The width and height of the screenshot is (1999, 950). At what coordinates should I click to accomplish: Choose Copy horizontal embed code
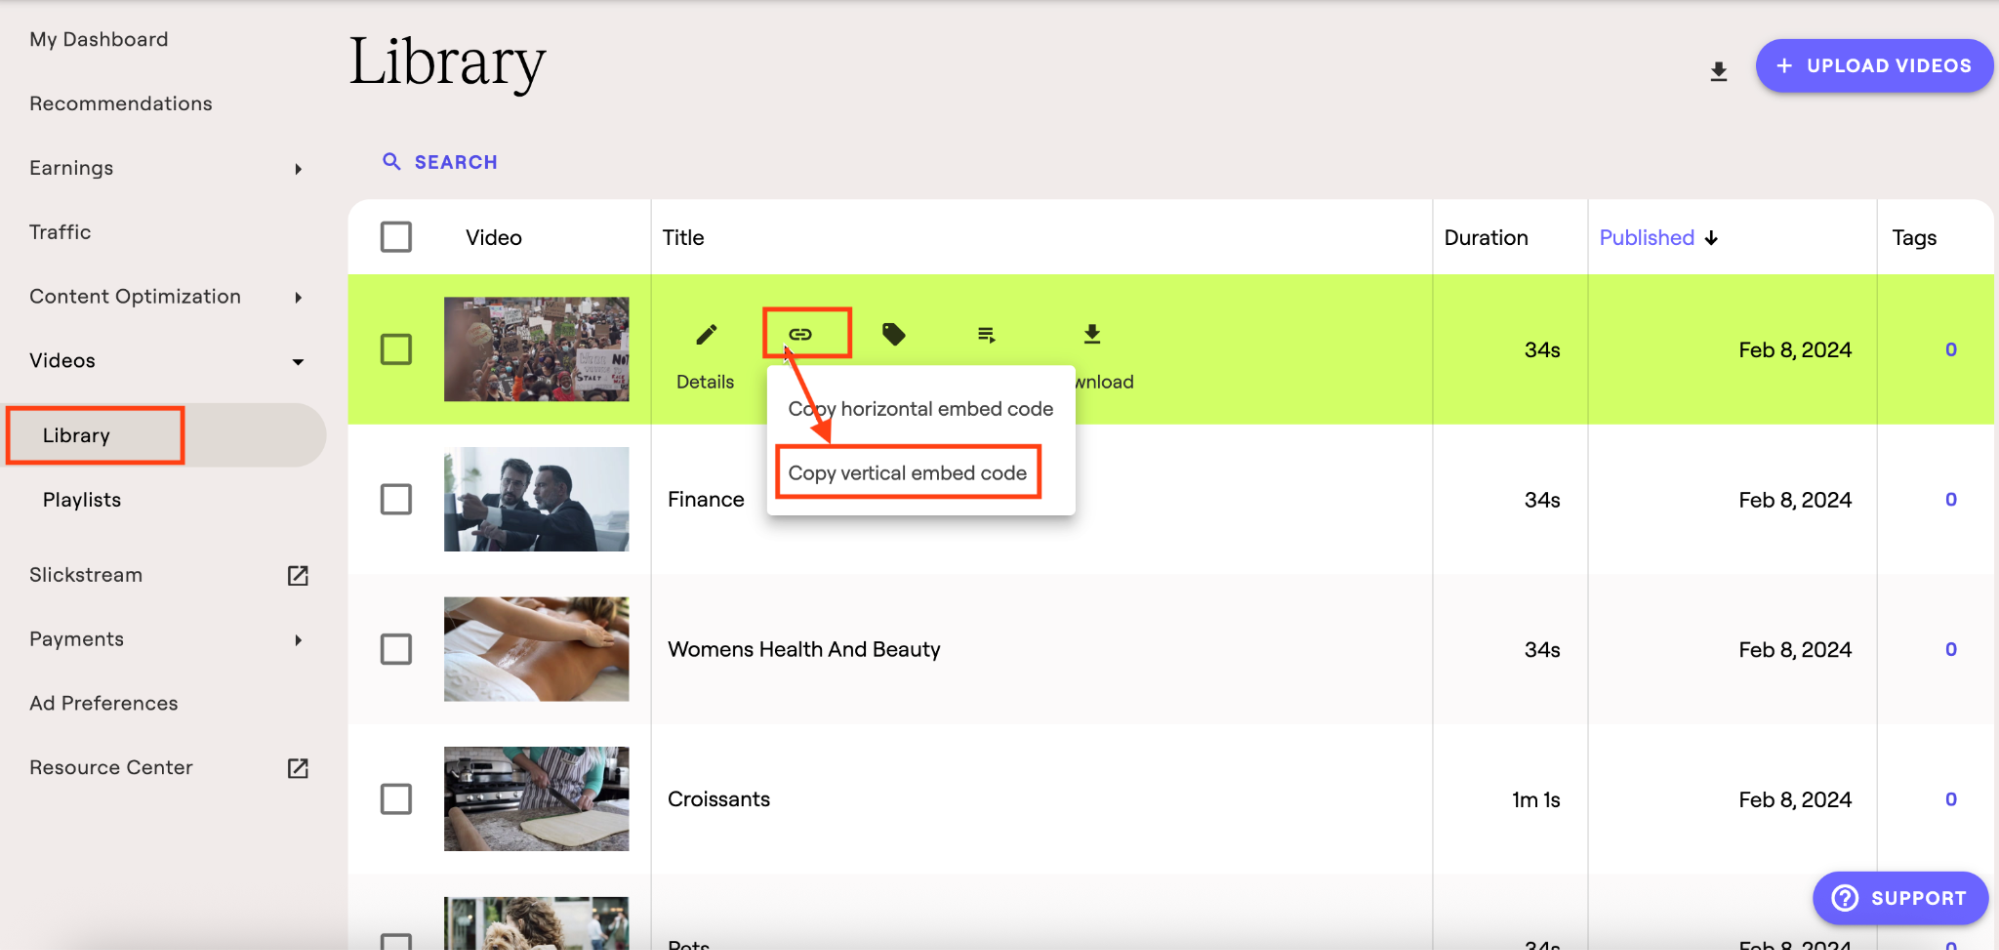(x=921, y=409)
